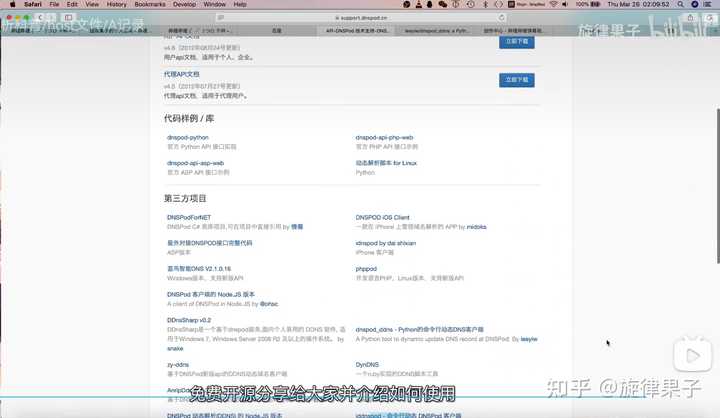Switch to the API-DNSPod tab
This screenshot has width=720, height=418.
[357, 31]
